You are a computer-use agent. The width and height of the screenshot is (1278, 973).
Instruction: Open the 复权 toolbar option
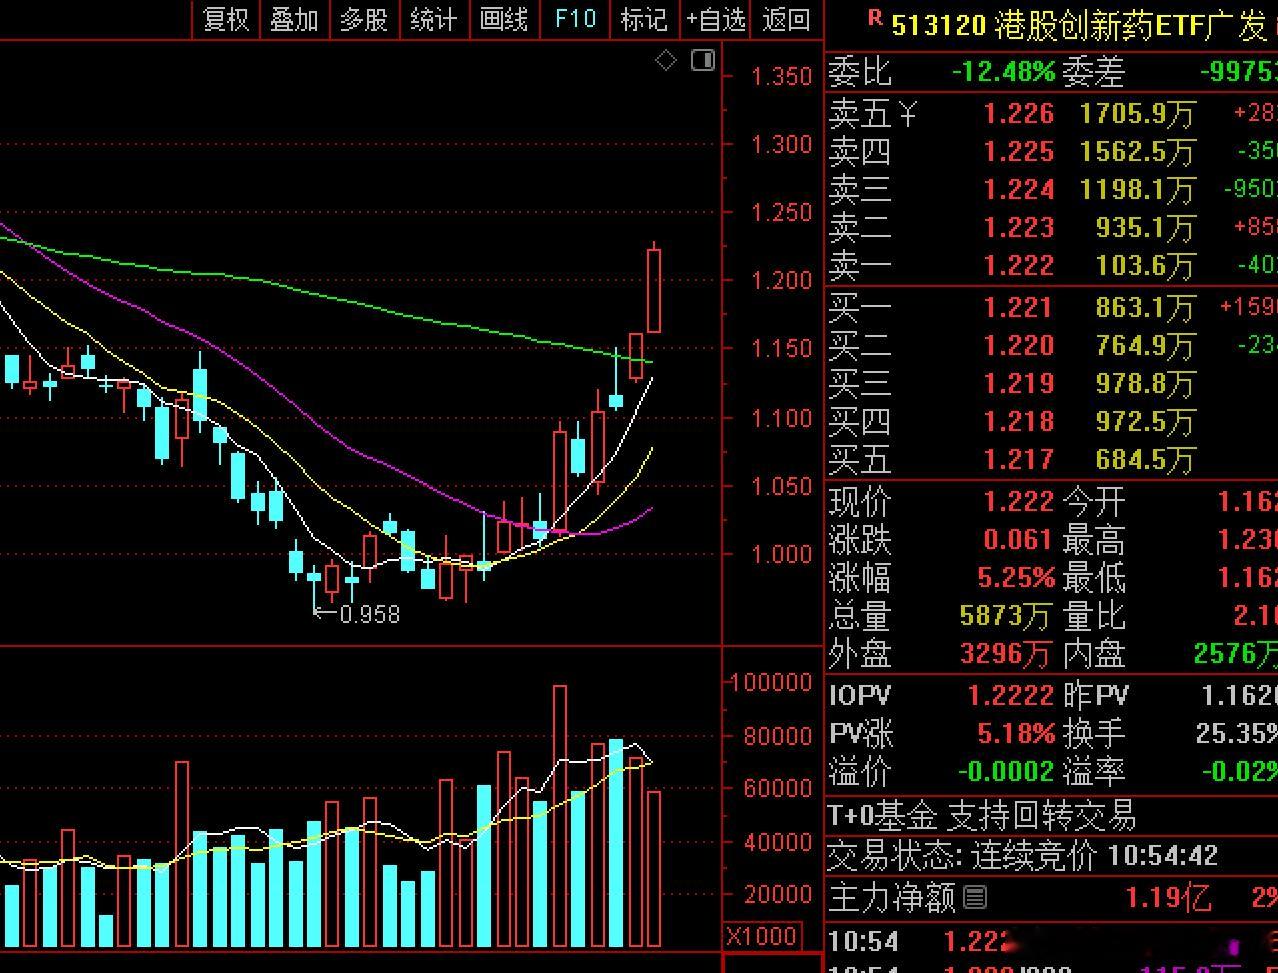coord(226,19)
